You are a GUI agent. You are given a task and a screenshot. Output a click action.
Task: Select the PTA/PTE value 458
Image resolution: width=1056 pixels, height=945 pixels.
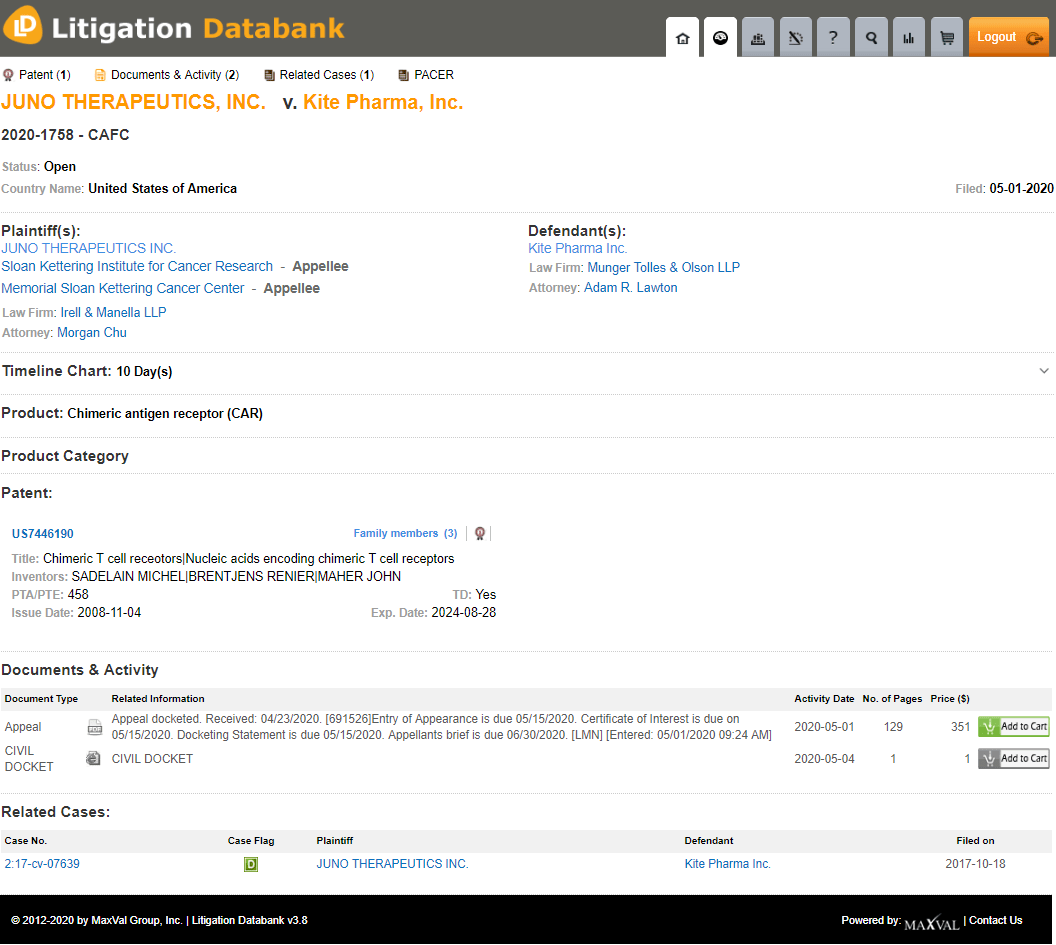tap(78, 595)
